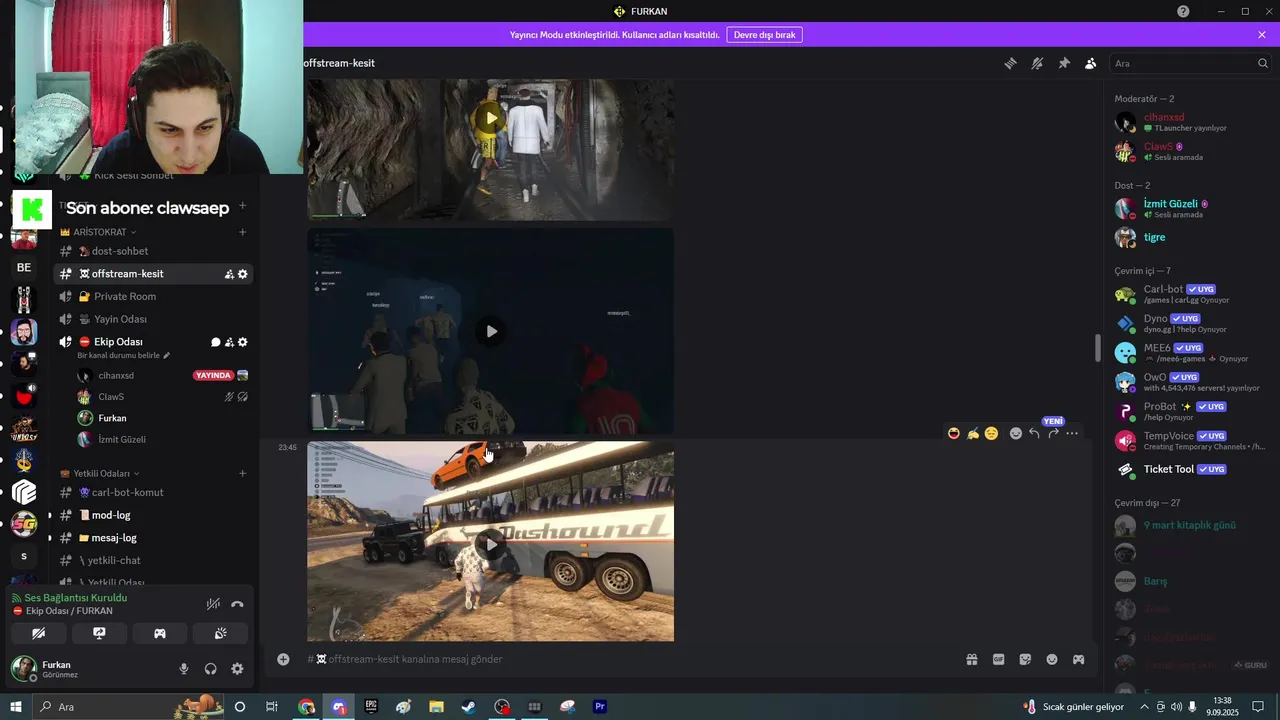Screen dimensions: 1280x720
Task: Play the dark crowd video clip
Action: 490,331
